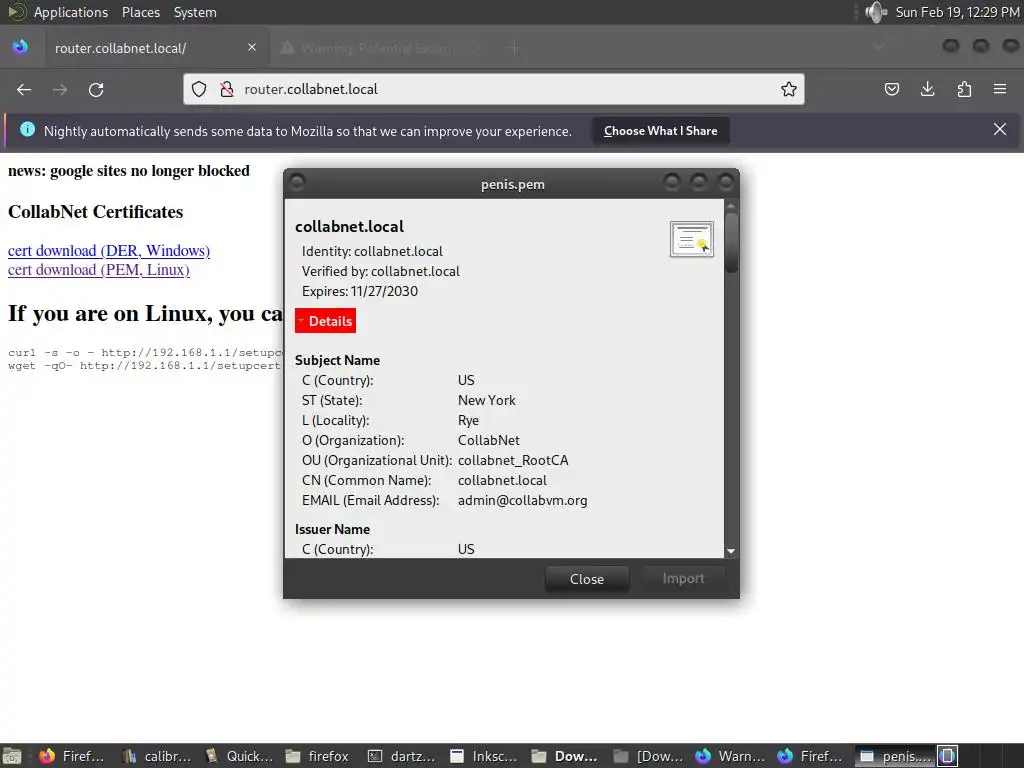Screen dimensions: 1024x768
Task: Select the Rye locality value
Action: coord(468,421)
